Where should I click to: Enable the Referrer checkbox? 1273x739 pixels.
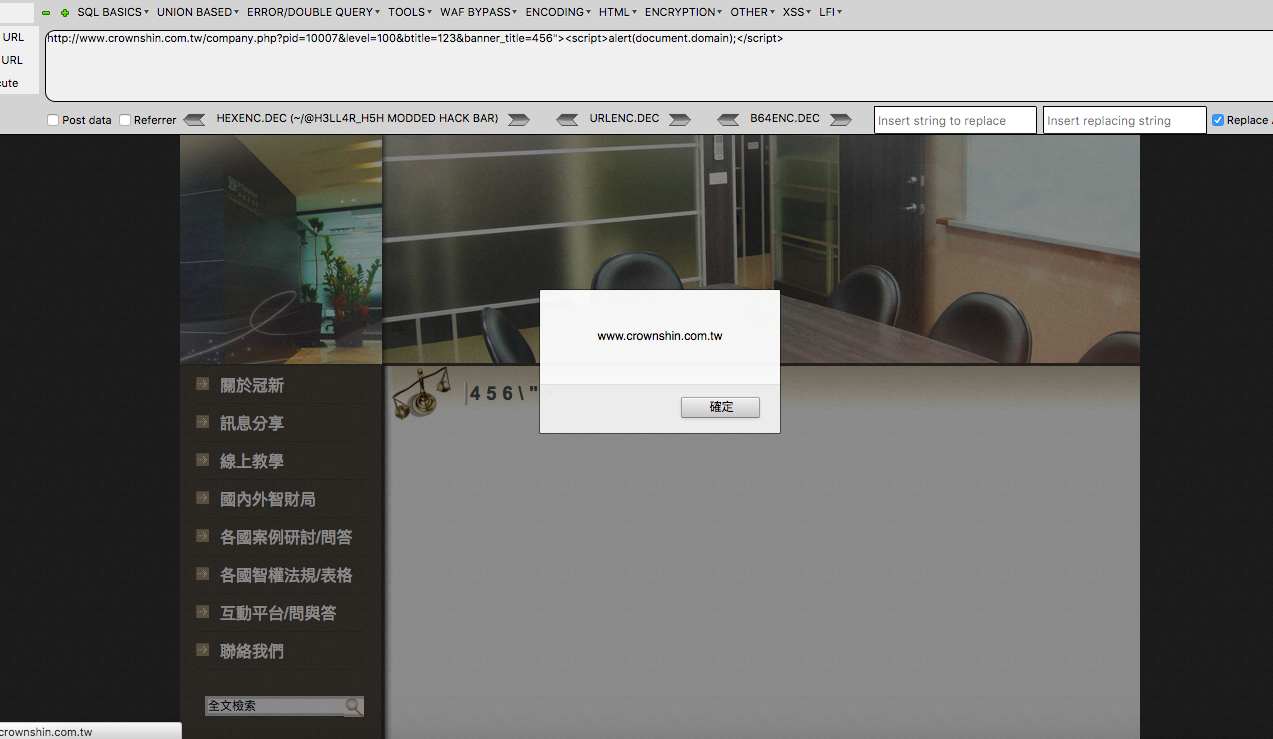click(125, 120)
